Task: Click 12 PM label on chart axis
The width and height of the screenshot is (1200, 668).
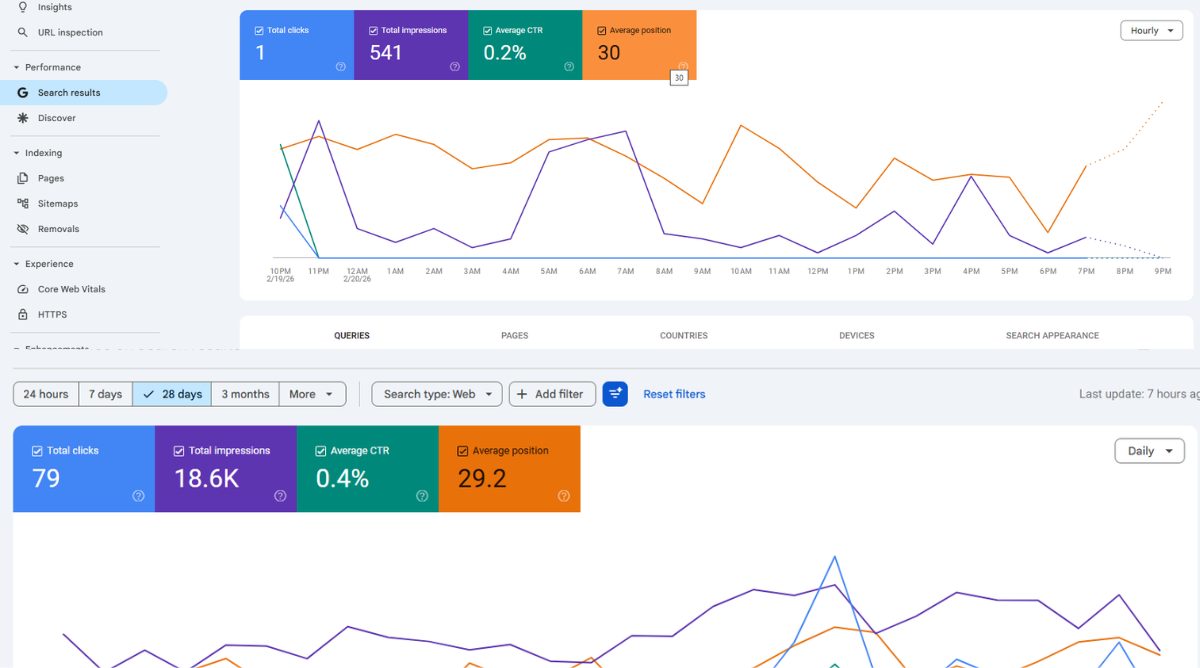Action: click(818, 271)
